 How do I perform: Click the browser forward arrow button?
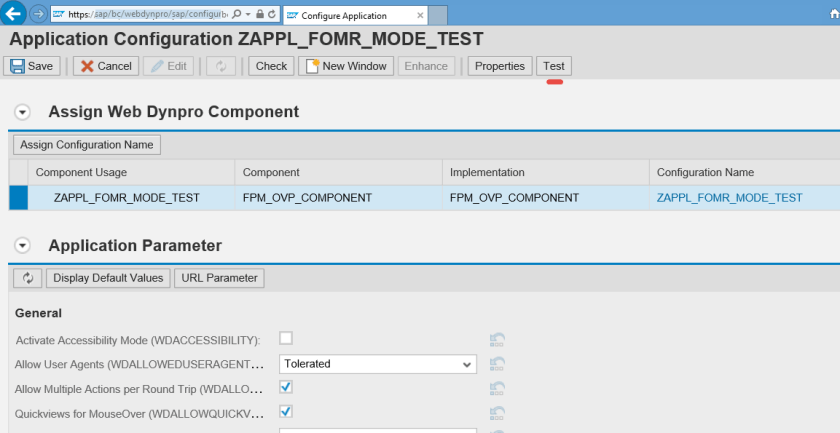(38, 15)
